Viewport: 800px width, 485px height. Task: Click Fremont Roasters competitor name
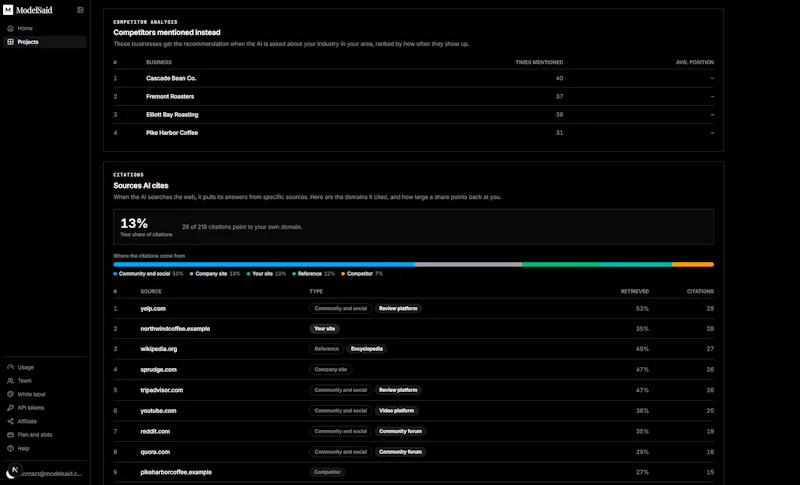pyautogui.click(x=170, y=96)
